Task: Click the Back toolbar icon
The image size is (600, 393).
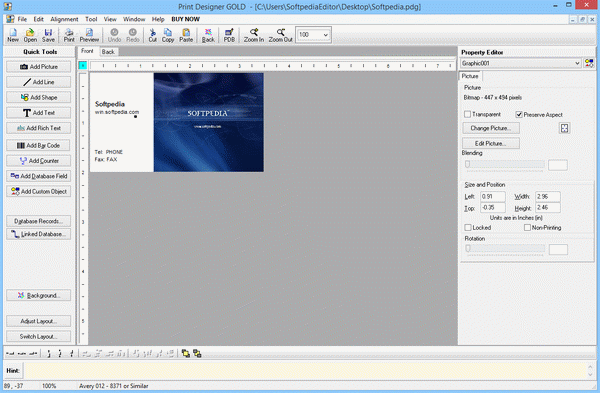Action: (x=208, y=35)
